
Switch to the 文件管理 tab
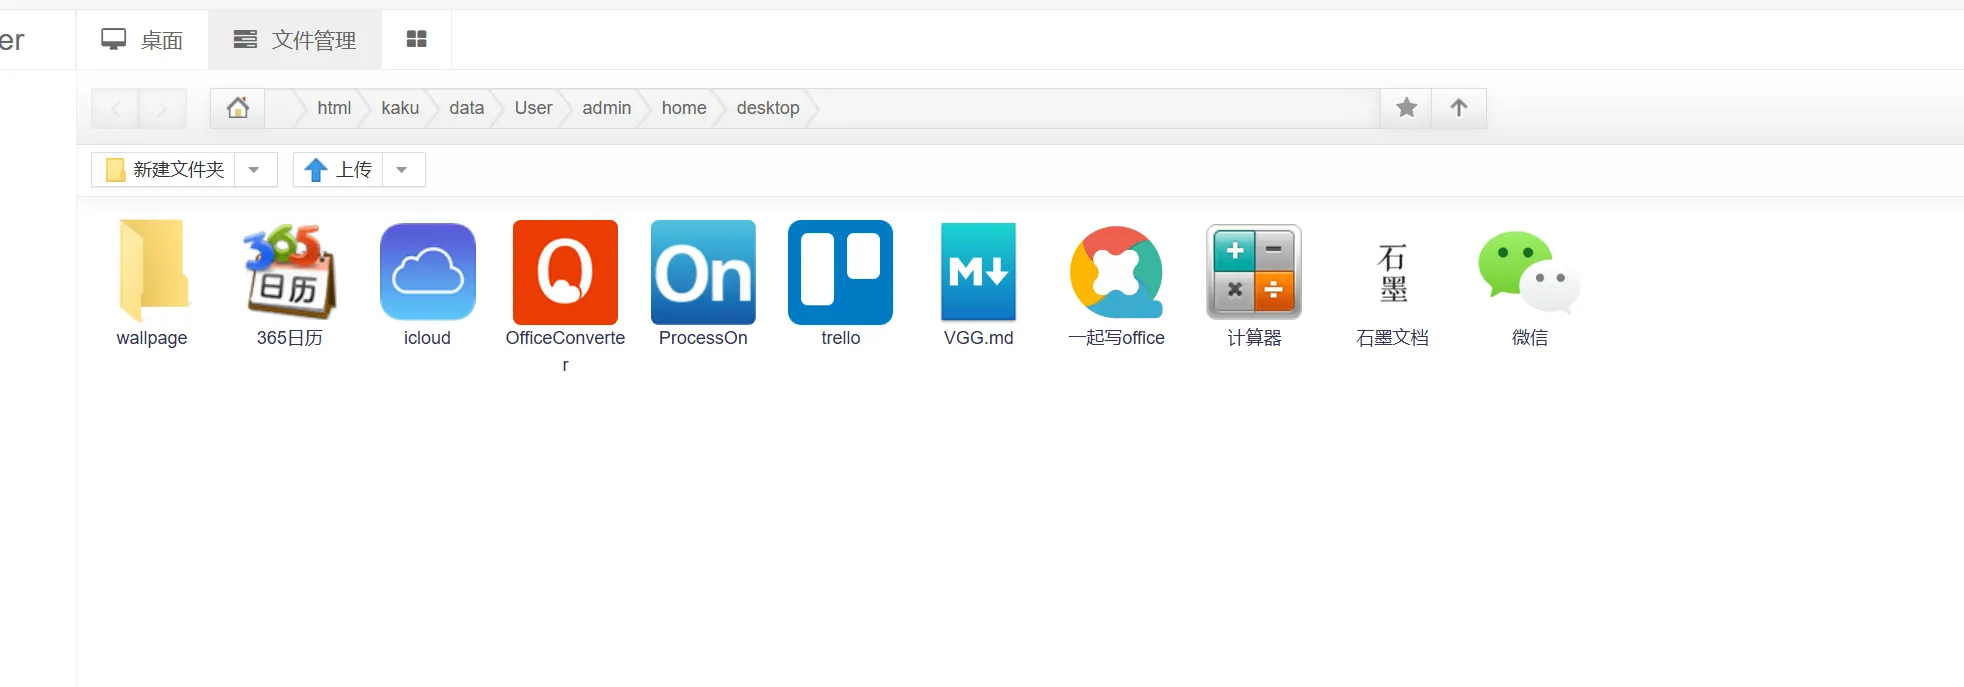pos(295,40)
